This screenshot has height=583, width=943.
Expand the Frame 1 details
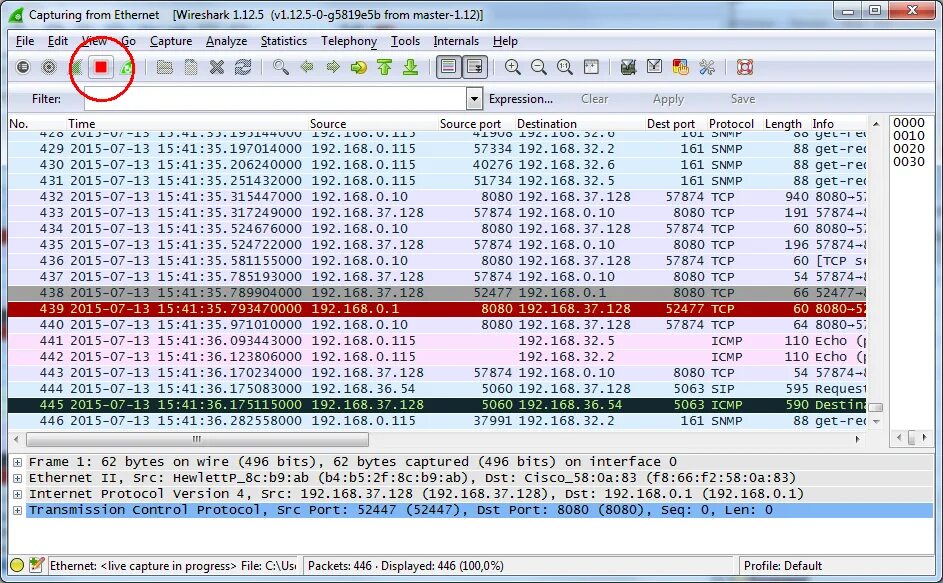tap(17, 462)
